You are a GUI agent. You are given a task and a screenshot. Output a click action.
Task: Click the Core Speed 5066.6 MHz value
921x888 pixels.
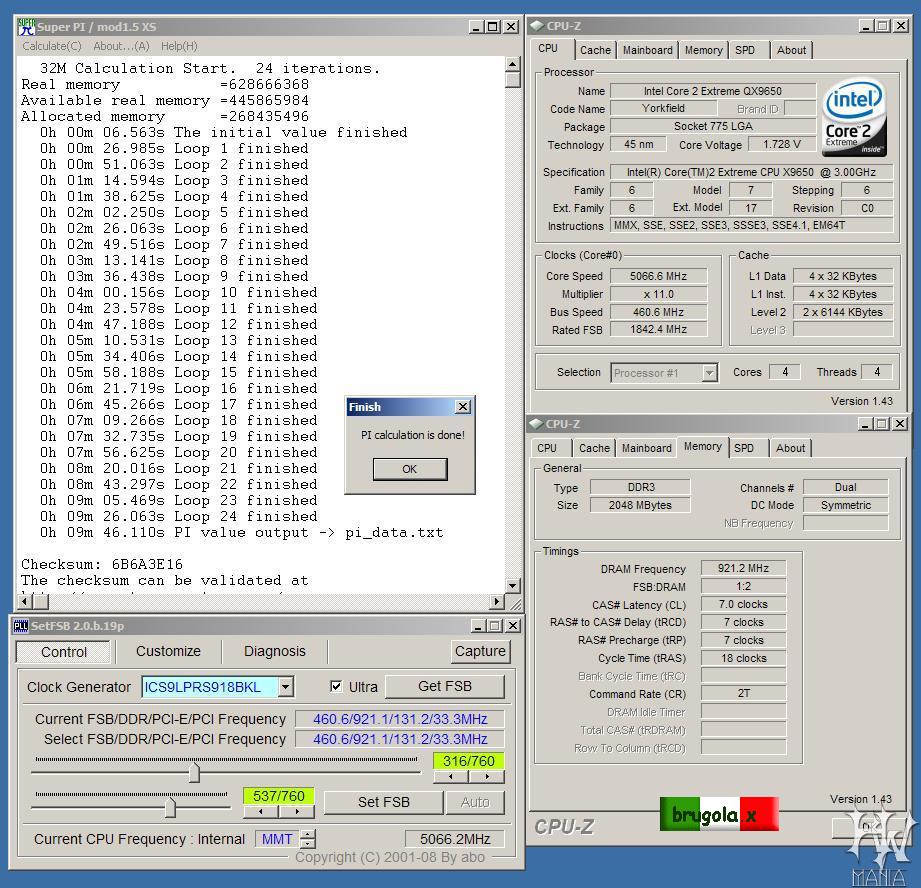658,276
